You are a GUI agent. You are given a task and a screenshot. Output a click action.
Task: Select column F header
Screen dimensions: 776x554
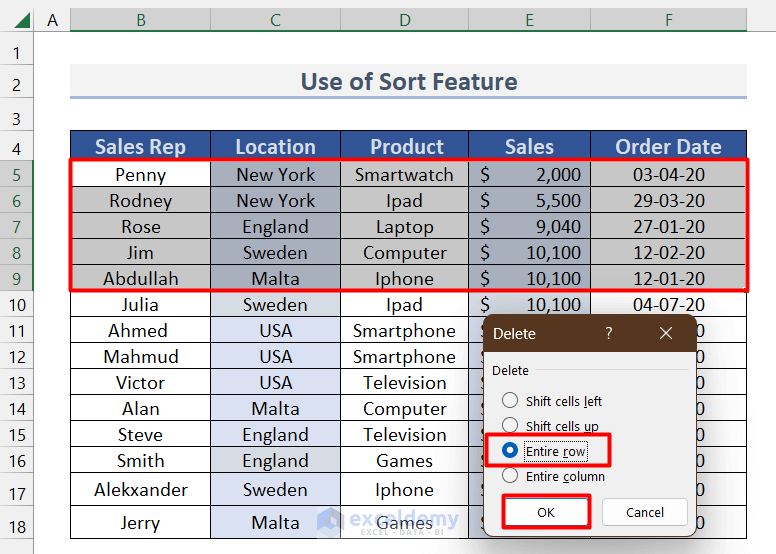(x=668, y=20)
